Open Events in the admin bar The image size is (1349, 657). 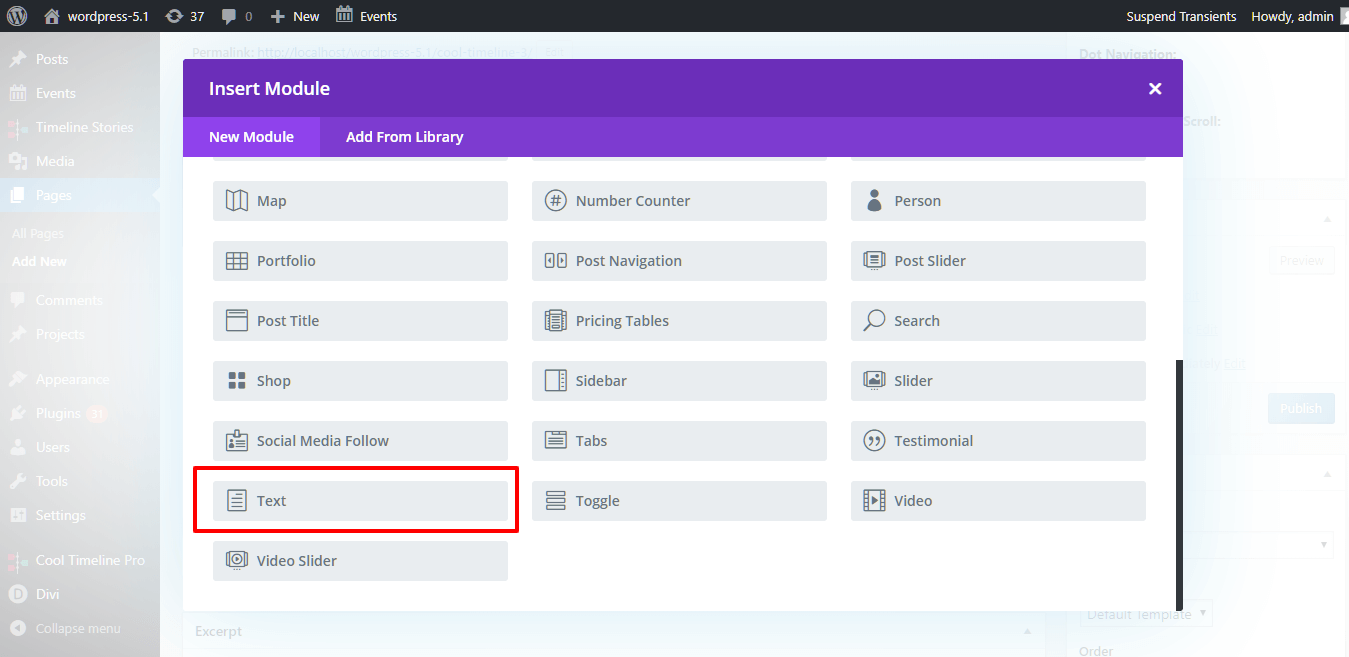coord(367,16)
